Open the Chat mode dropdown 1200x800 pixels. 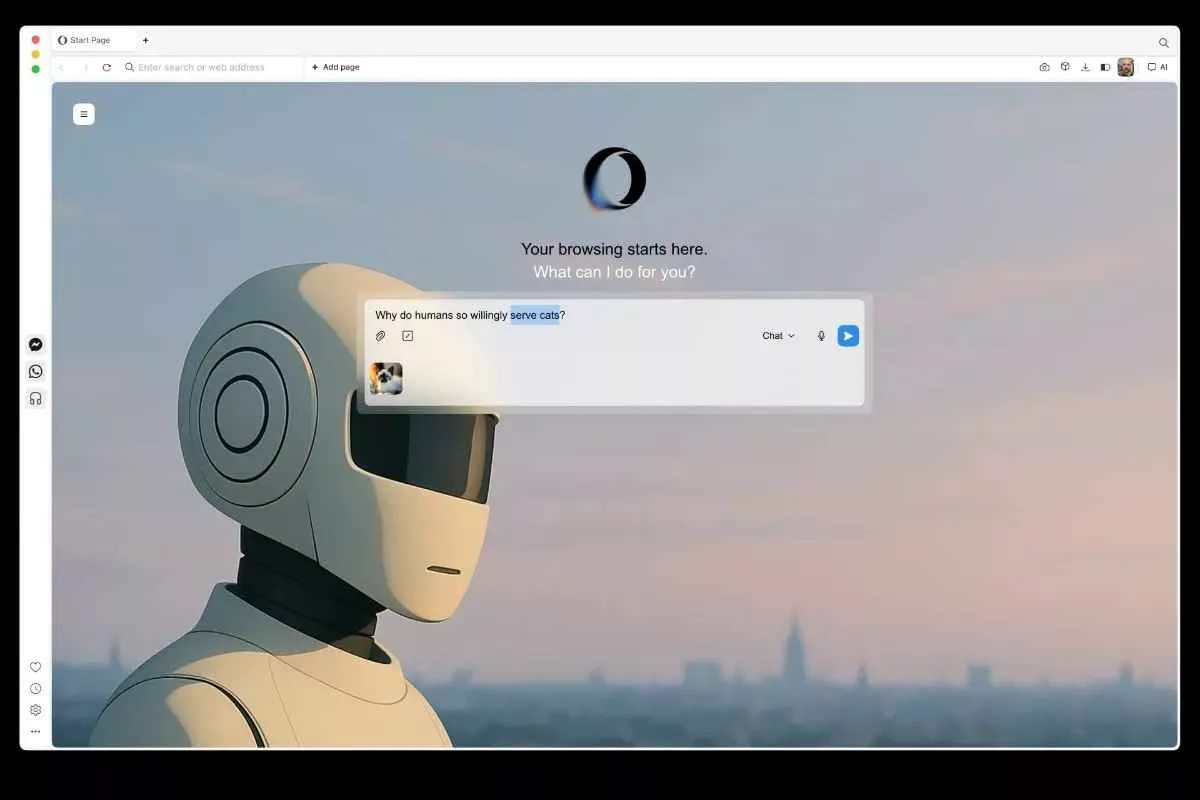click(777, 335)
